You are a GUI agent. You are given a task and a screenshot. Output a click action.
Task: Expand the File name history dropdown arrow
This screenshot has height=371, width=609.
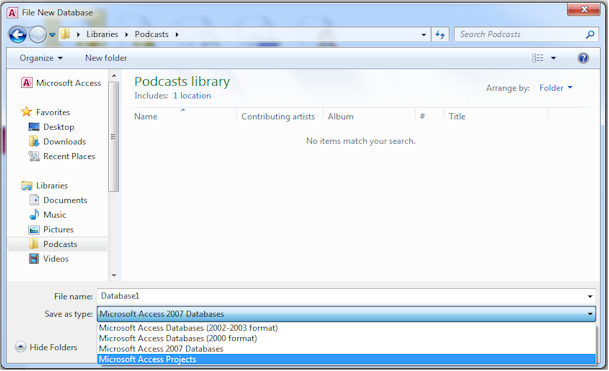[590, 296]
